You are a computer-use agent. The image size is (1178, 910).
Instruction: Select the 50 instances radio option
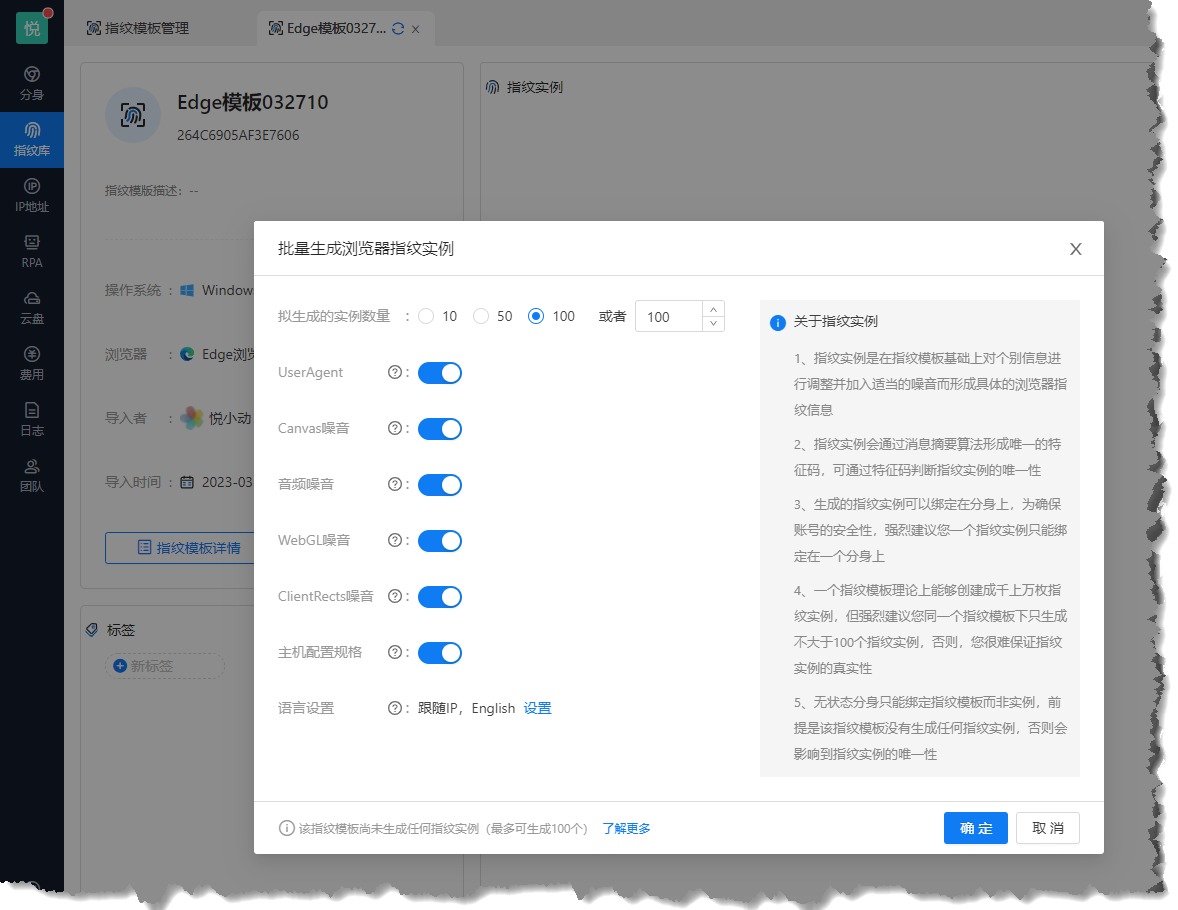(481, 316)
